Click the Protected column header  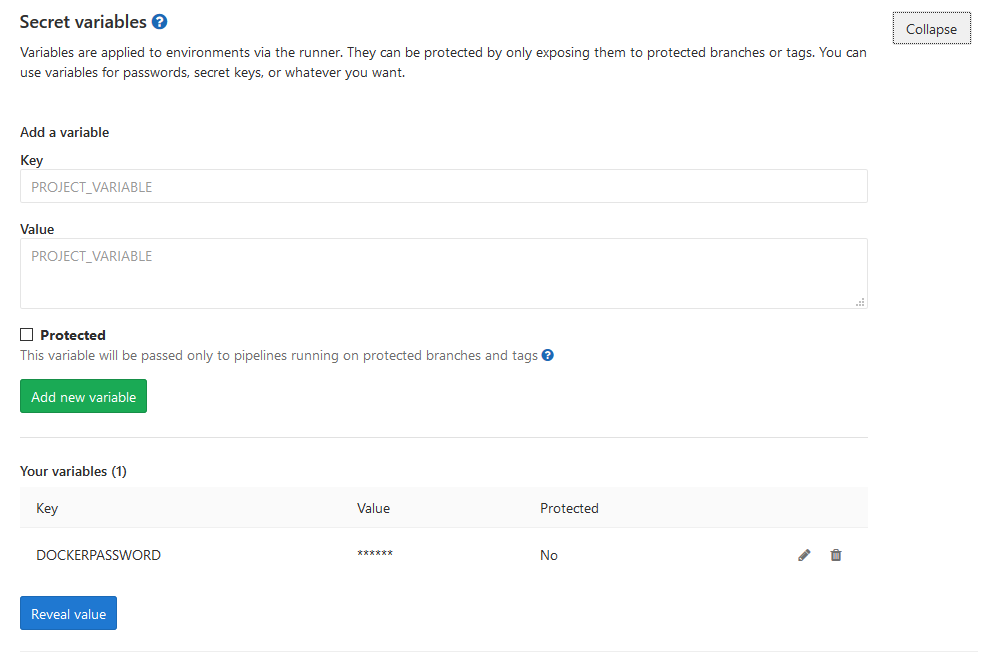[569, 508]
